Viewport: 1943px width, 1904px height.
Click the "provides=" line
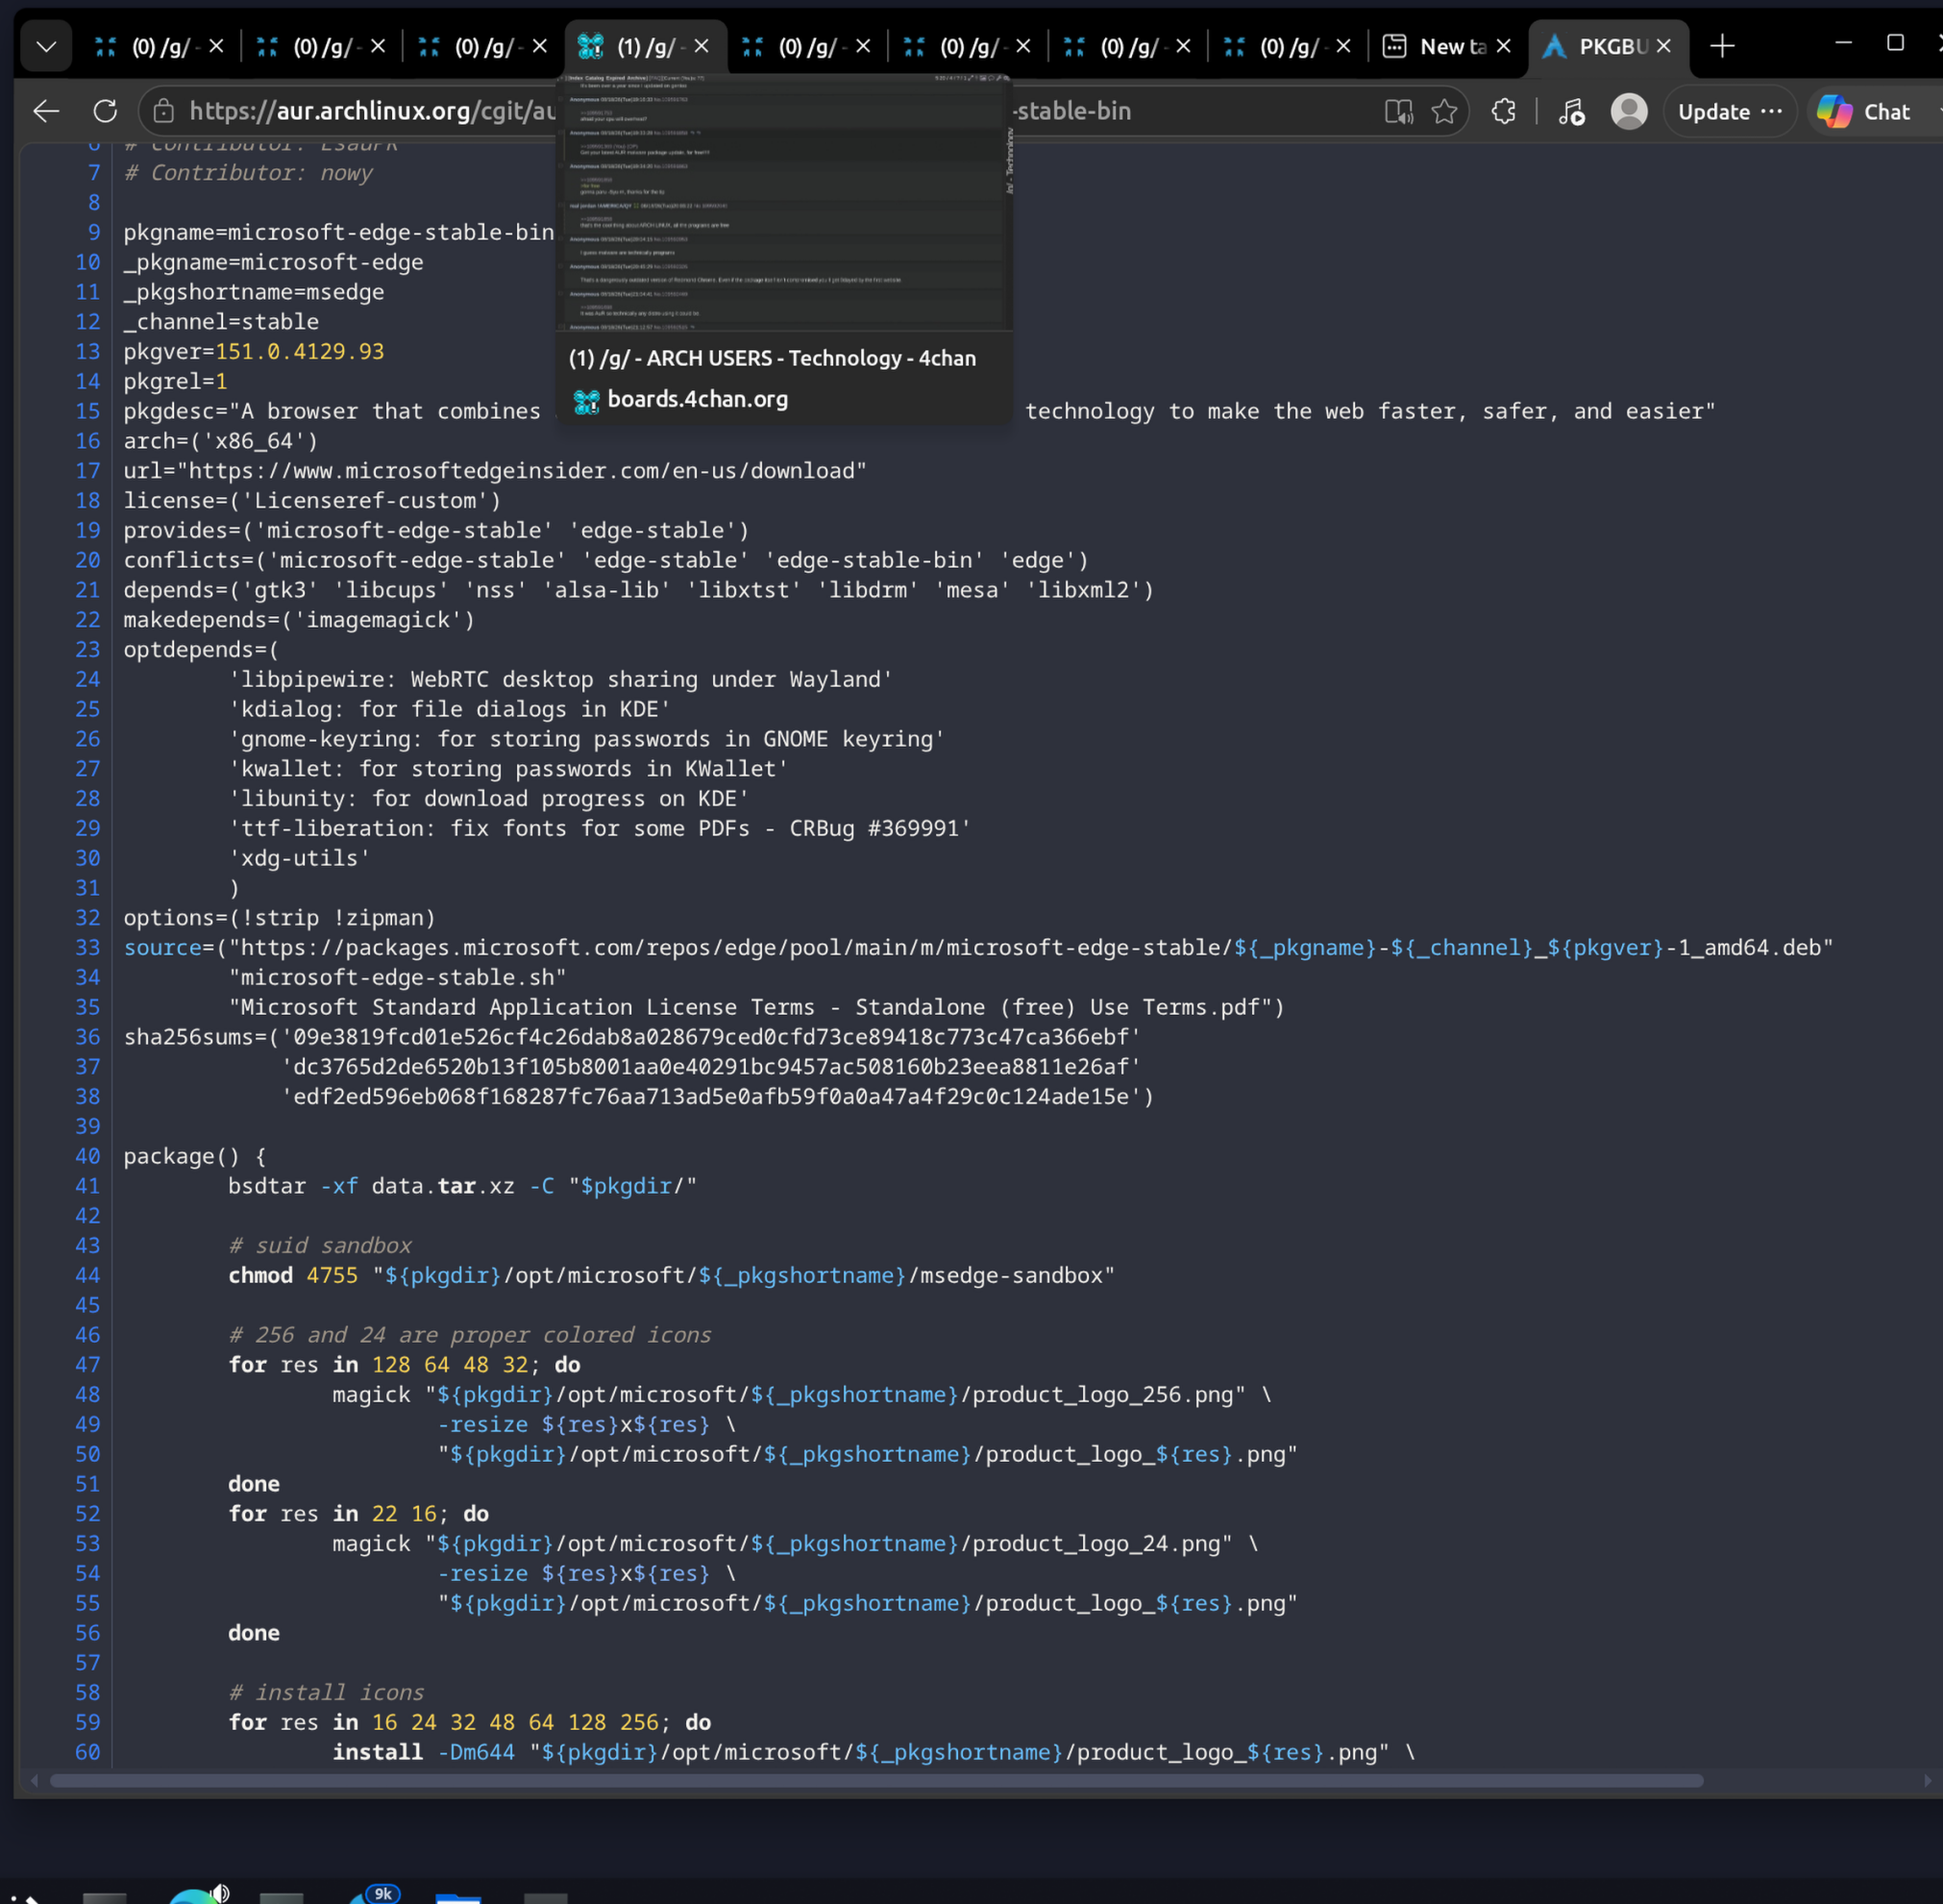(x=437, y=531)
